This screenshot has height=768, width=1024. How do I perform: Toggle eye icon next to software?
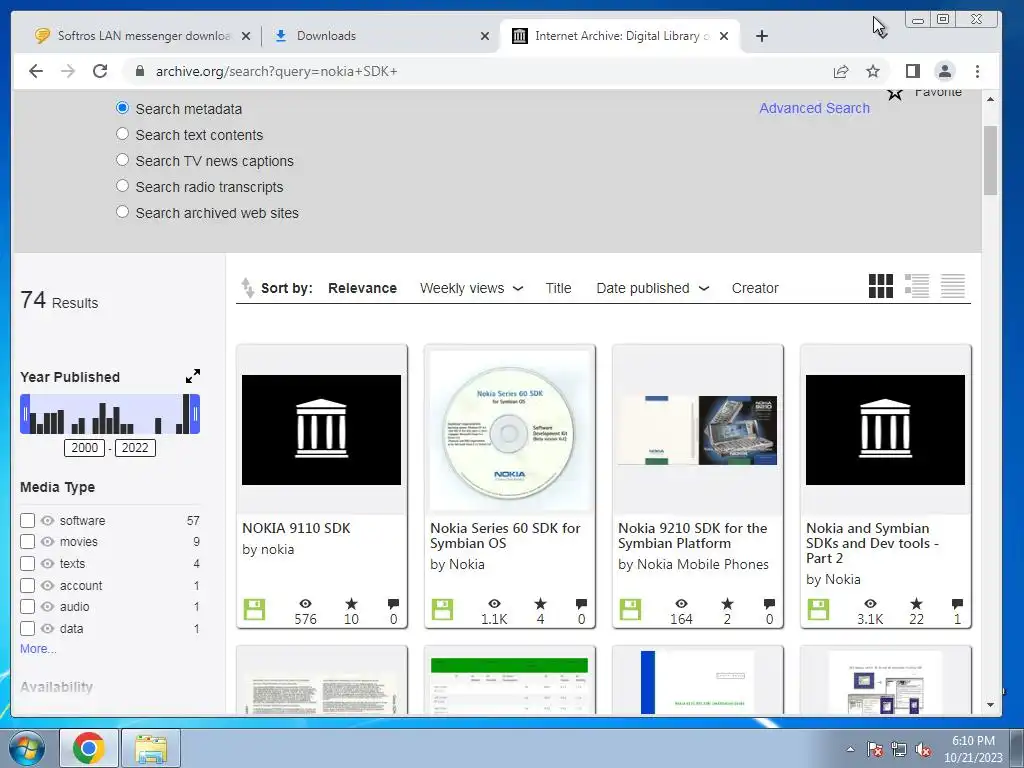coord(47,520)
